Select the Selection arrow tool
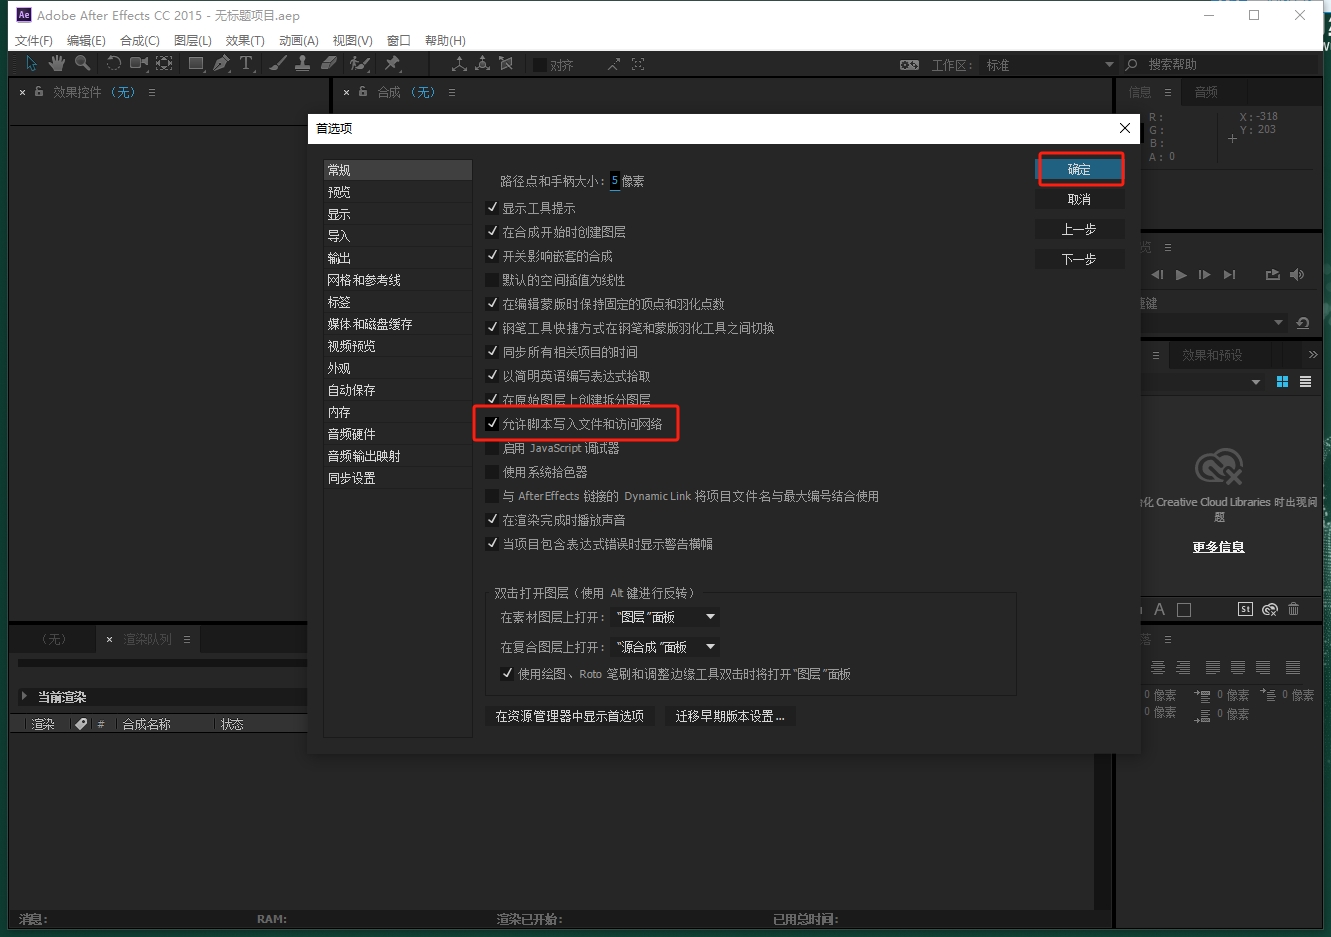1331x937 pixels. point(31,64)
